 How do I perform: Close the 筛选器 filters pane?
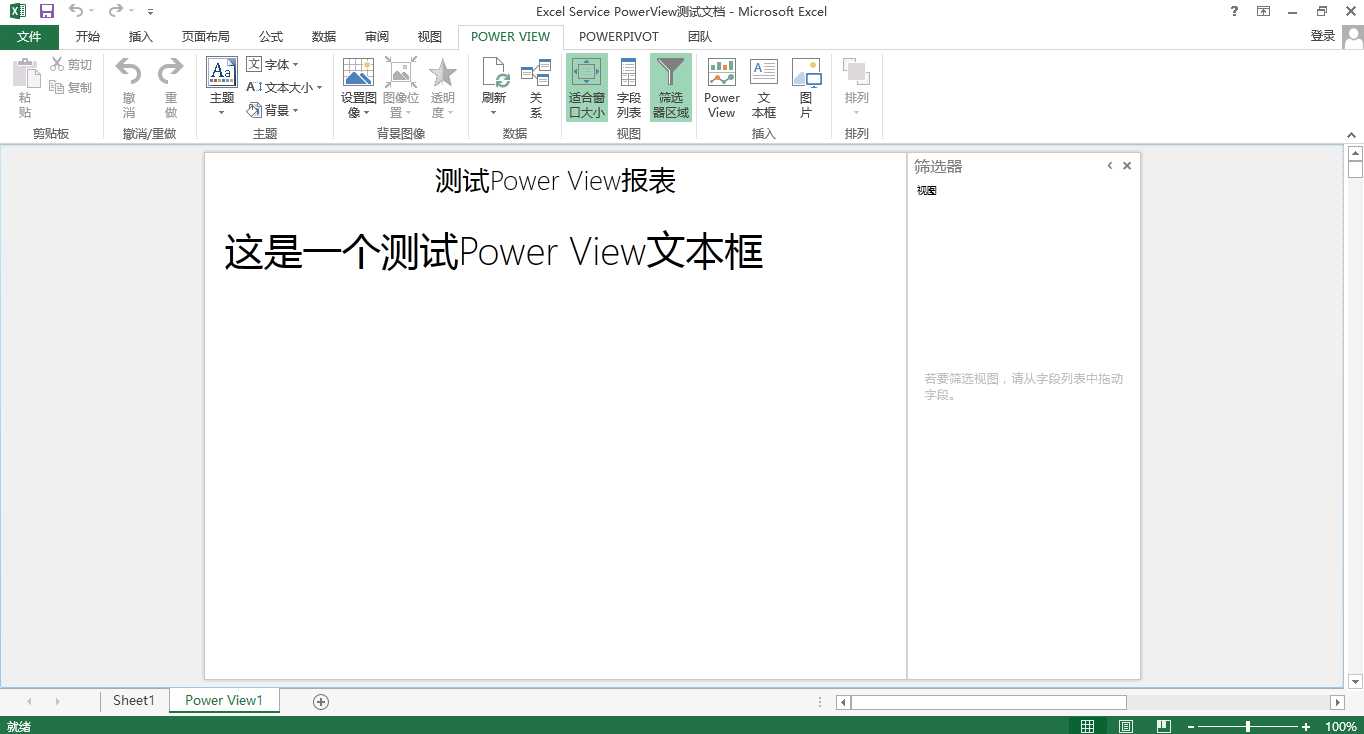[1127, 166]
